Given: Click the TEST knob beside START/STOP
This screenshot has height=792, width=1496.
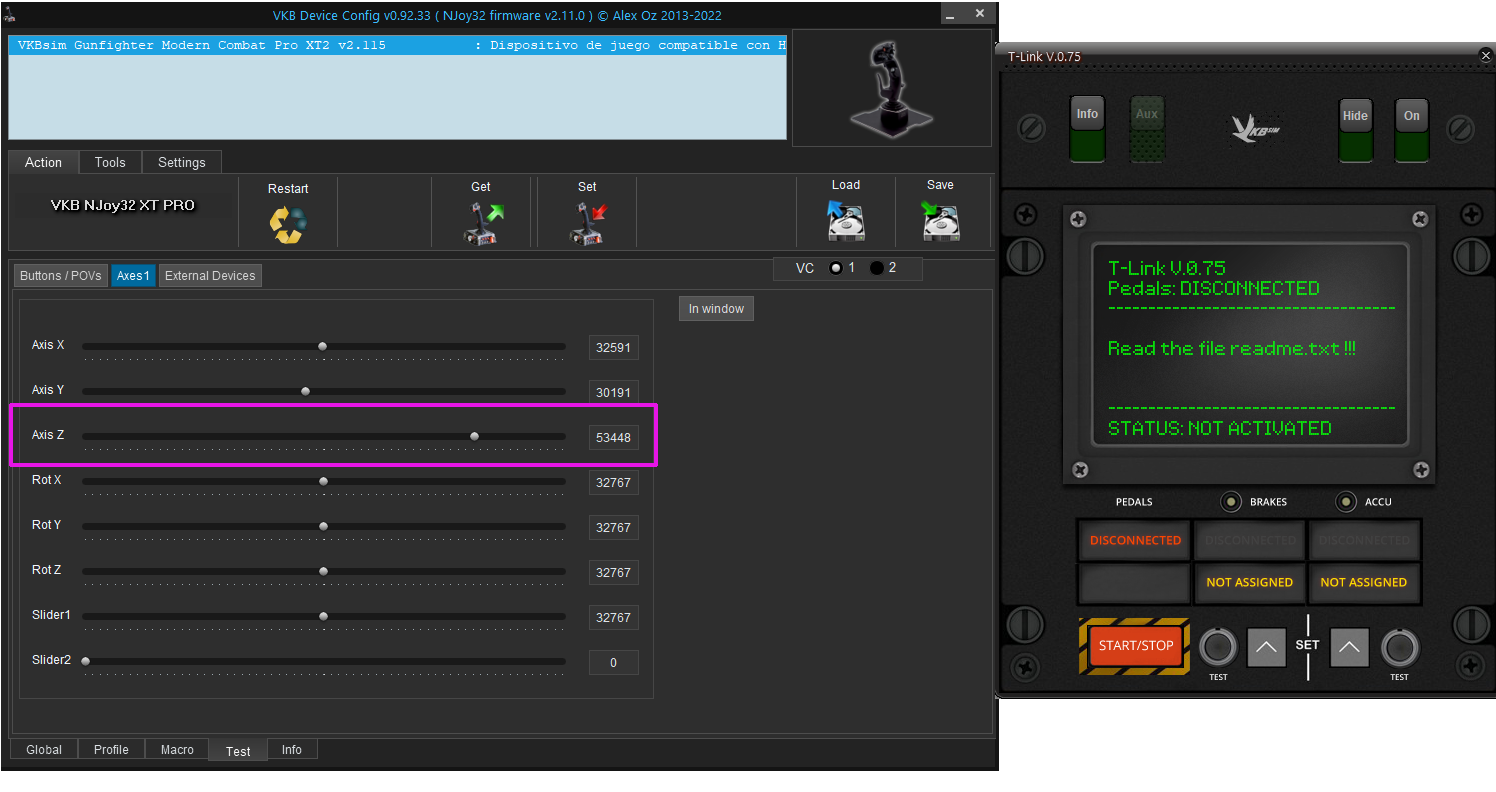Looking at the screenshot, I should coord(1218,648).
